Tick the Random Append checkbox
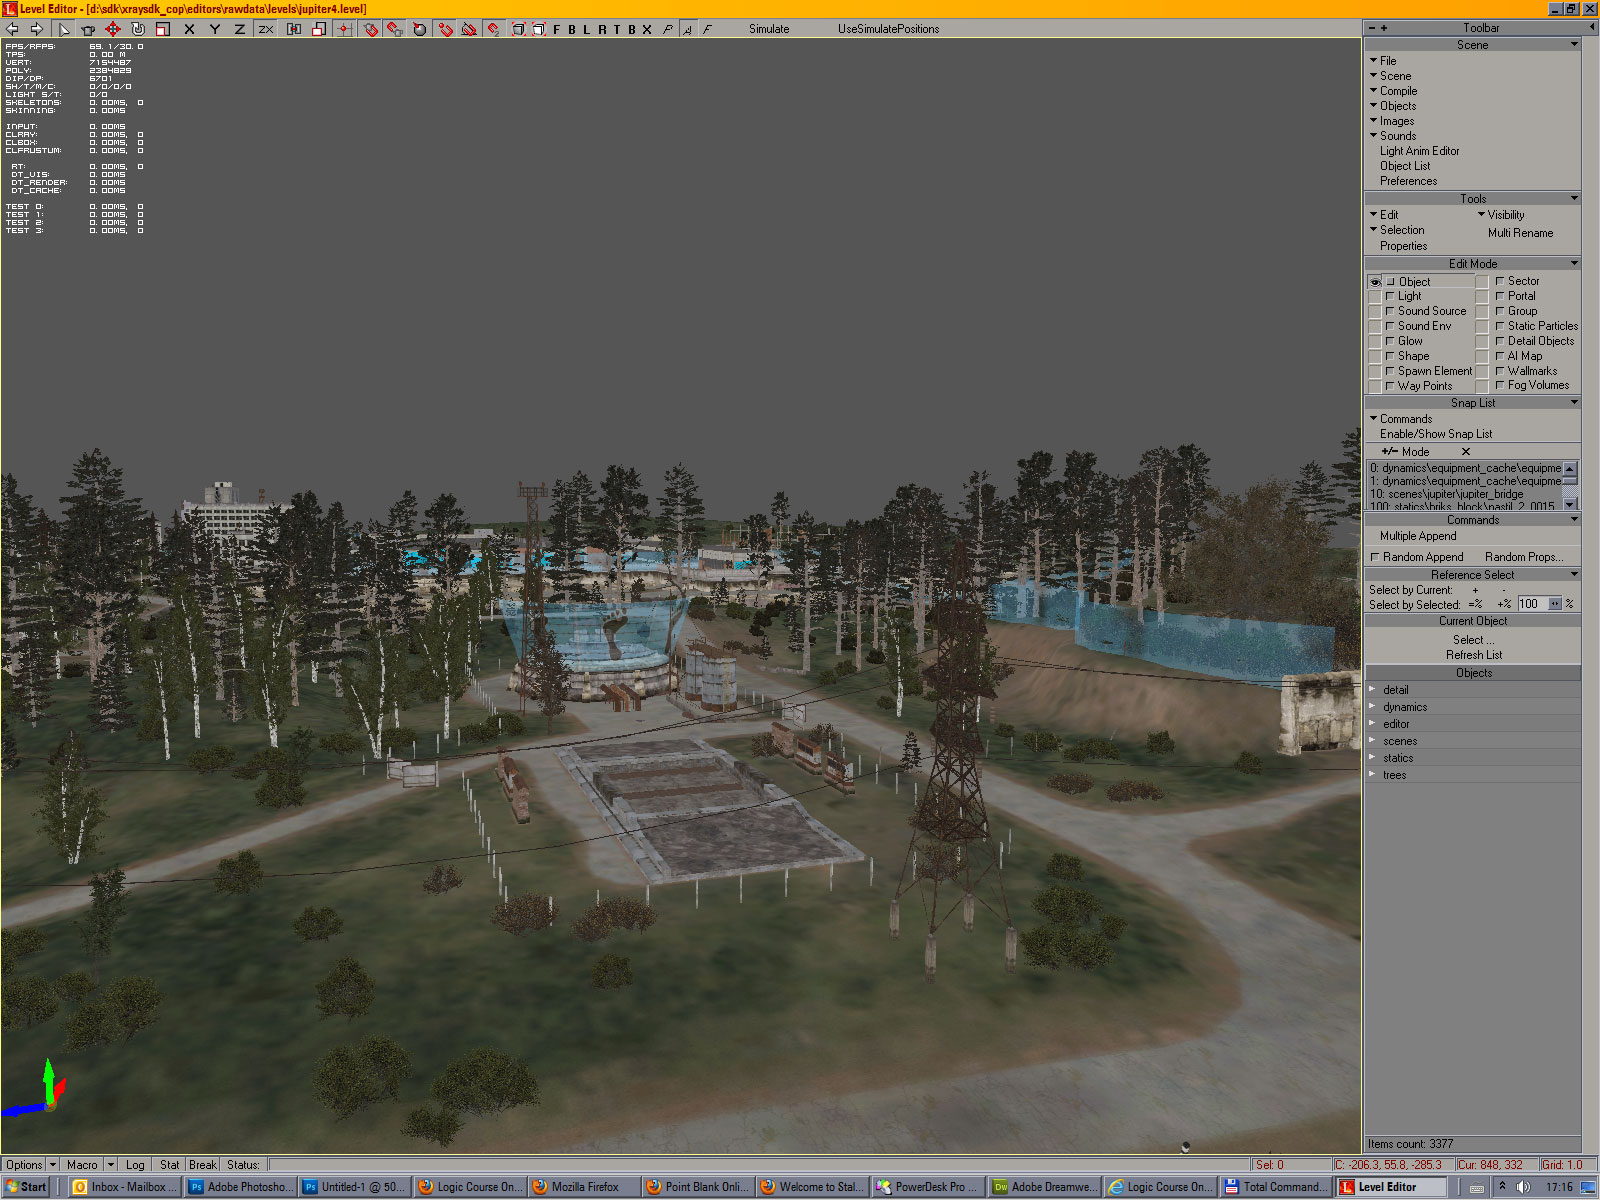 [1375, 557]
